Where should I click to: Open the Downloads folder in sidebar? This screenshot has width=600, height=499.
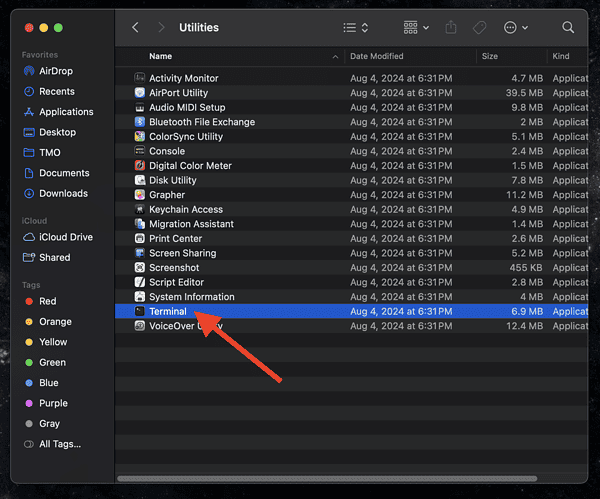click(63, 193)
